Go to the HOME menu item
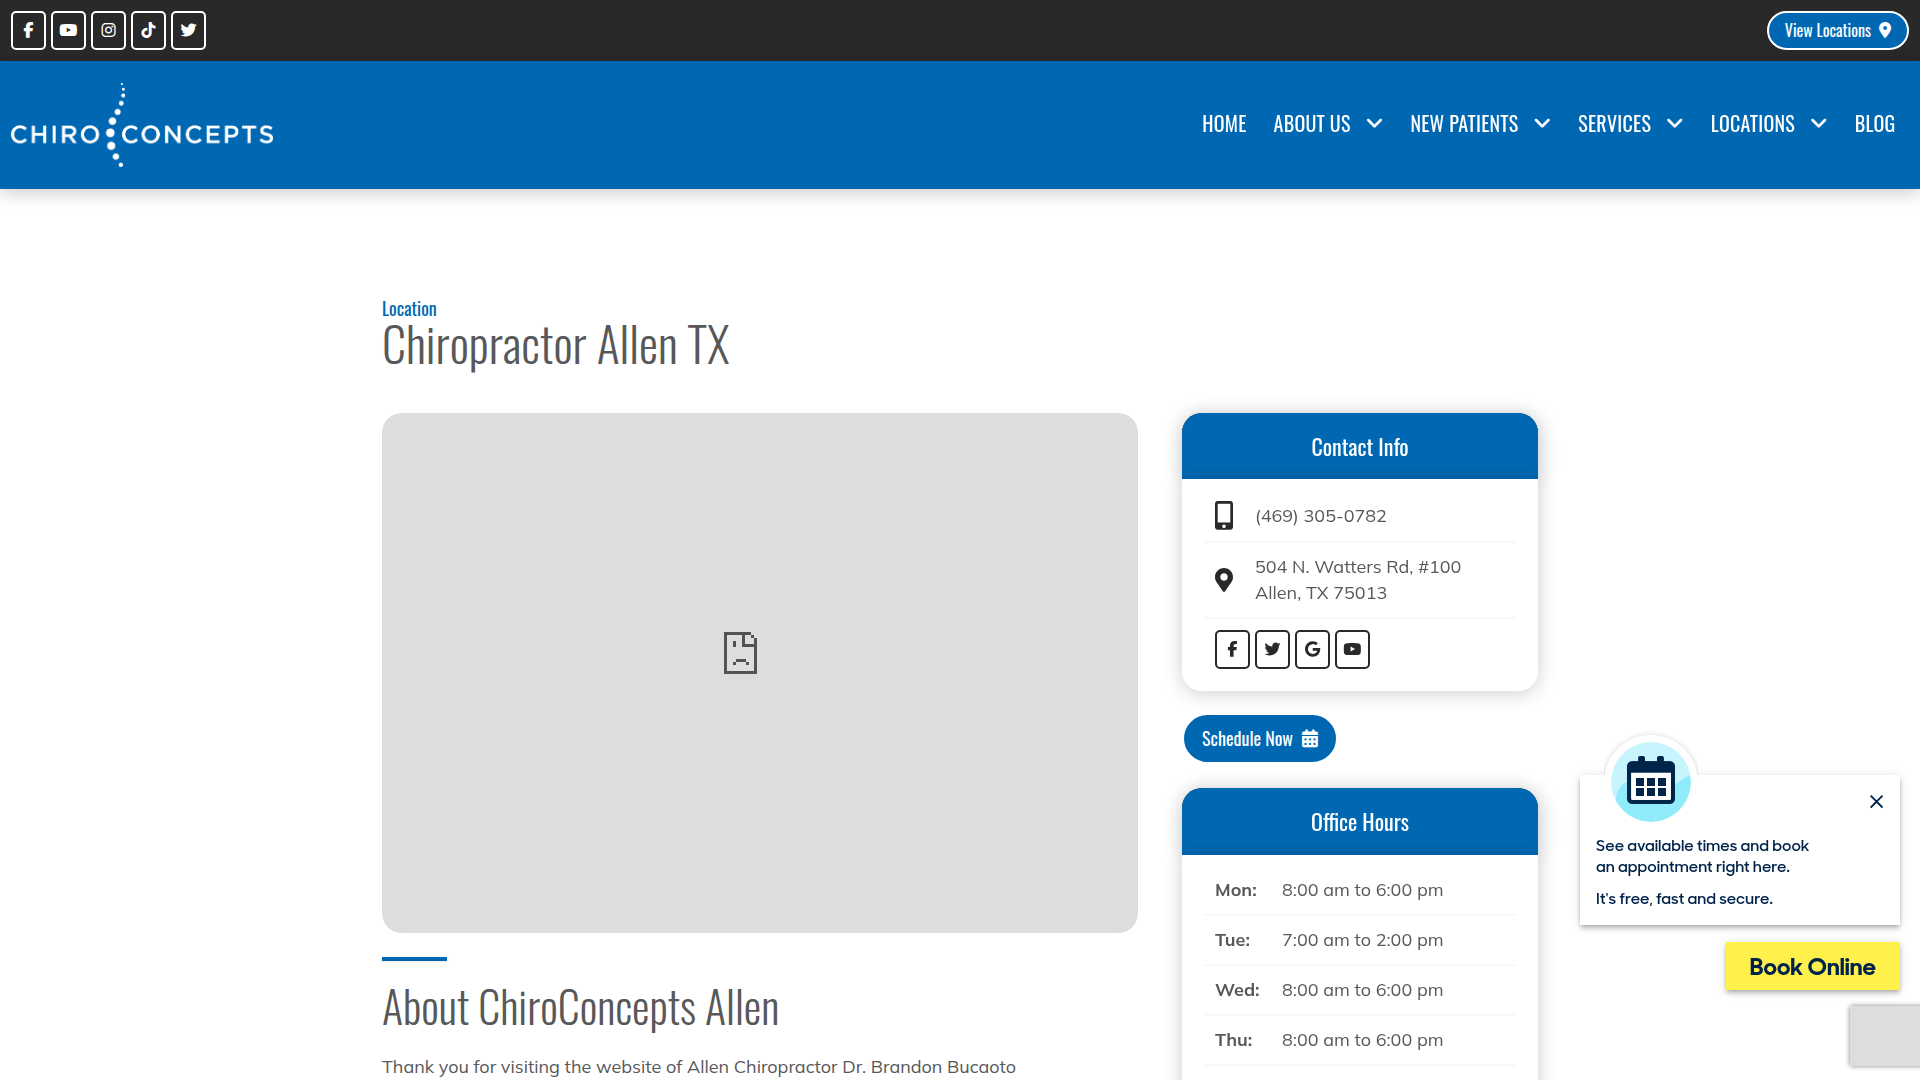This screenshot has width=1920, height=1080. 1224,124
